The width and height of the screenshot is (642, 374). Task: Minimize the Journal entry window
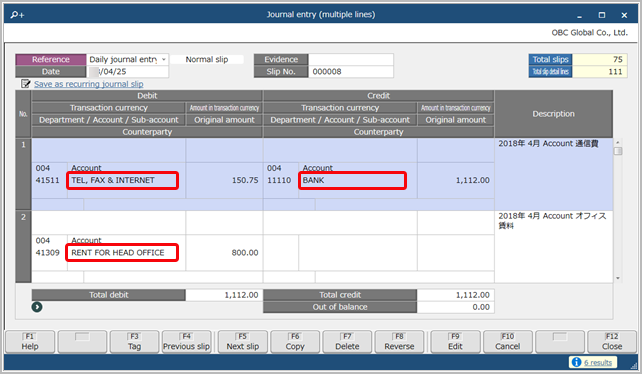pos(579,16)
